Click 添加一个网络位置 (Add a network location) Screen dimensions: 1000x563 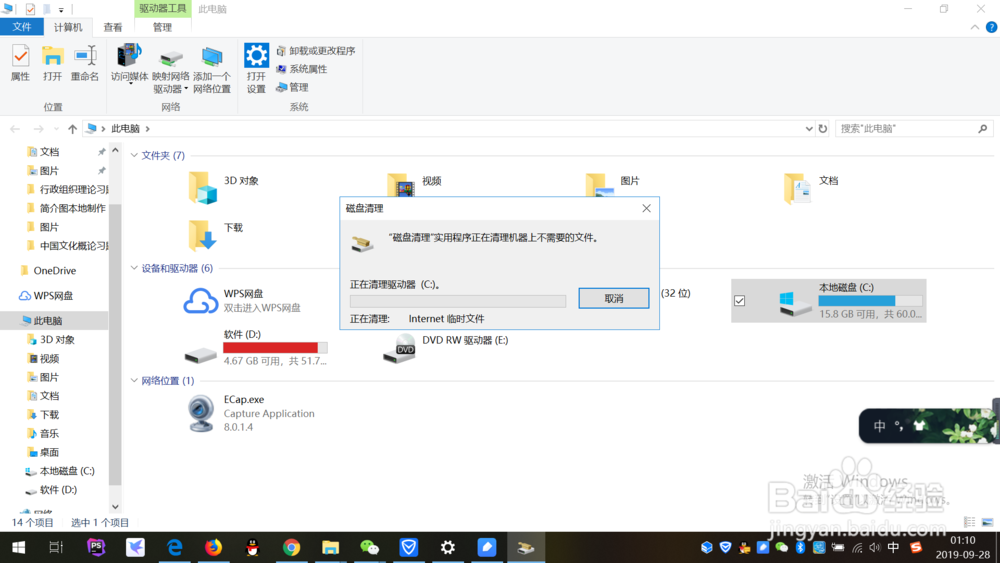pyautogui.click(x=212, y=69)
